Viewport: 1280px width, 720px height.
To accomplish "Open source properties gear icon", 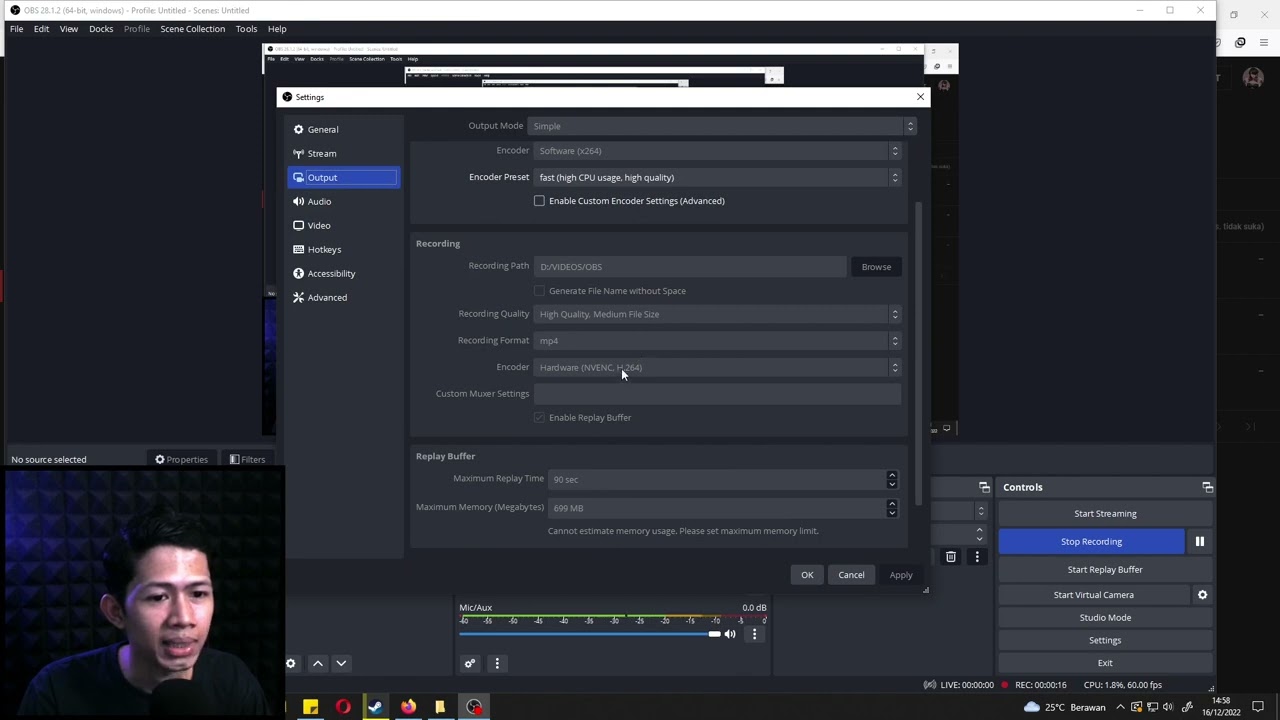I will (291, 663).
